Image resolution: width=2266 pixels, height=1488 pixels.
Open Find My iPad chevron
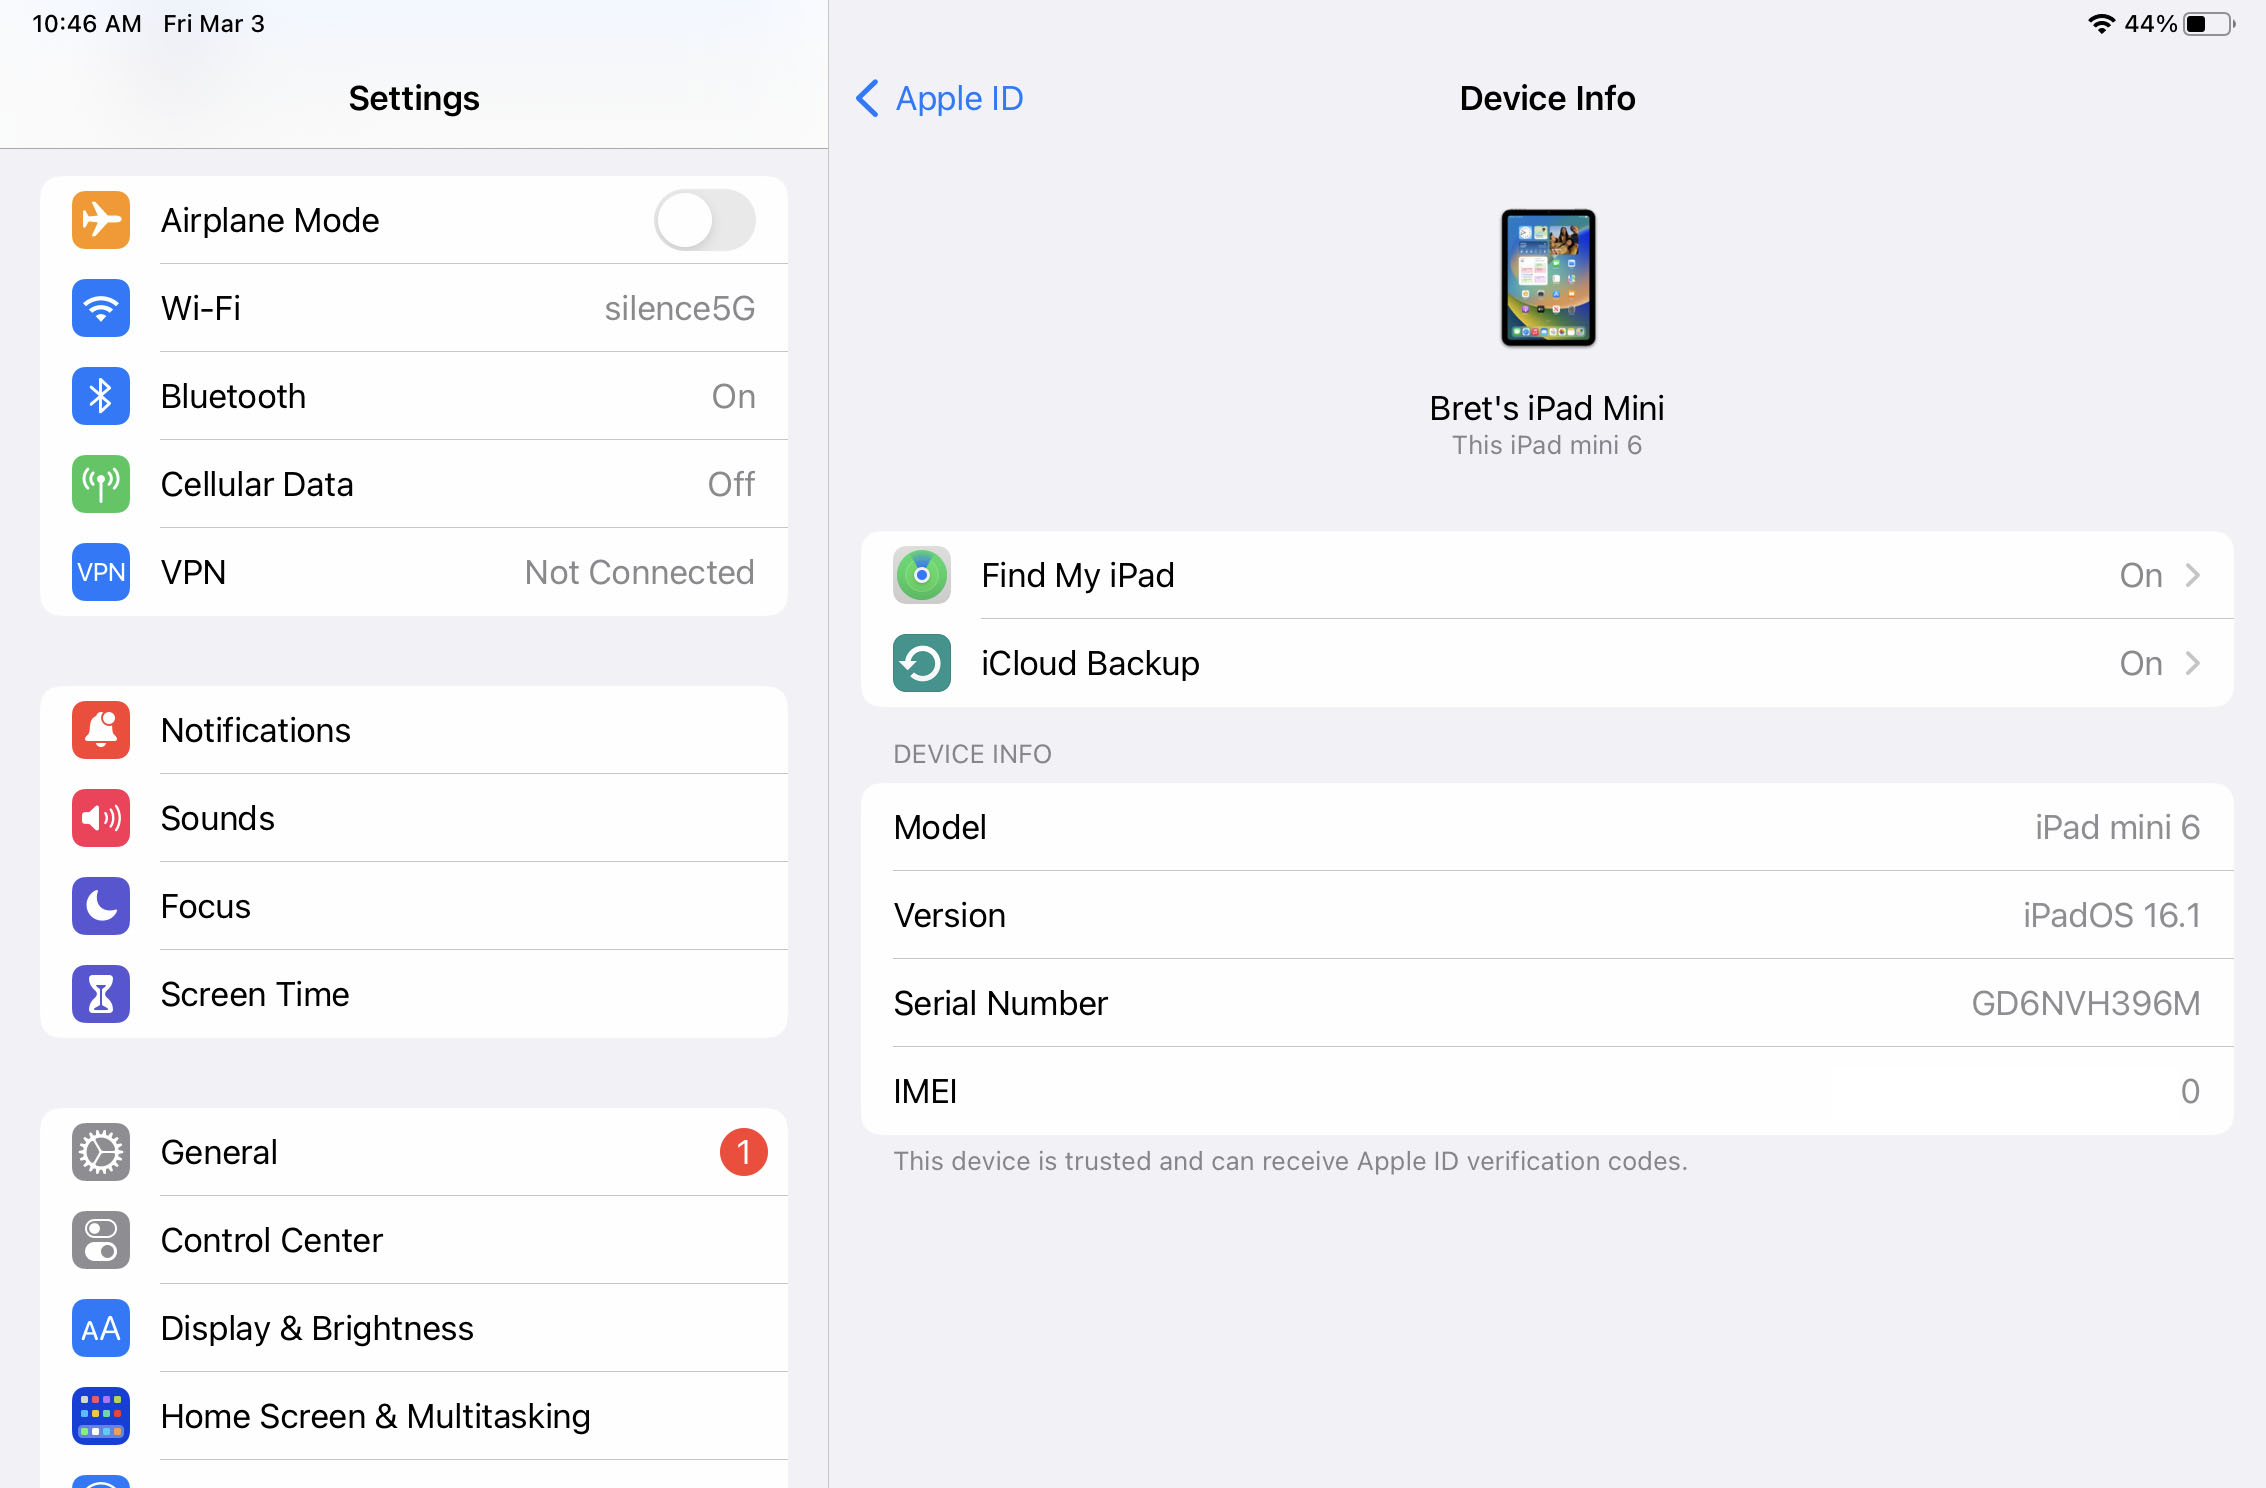(x=2193, y=575)
